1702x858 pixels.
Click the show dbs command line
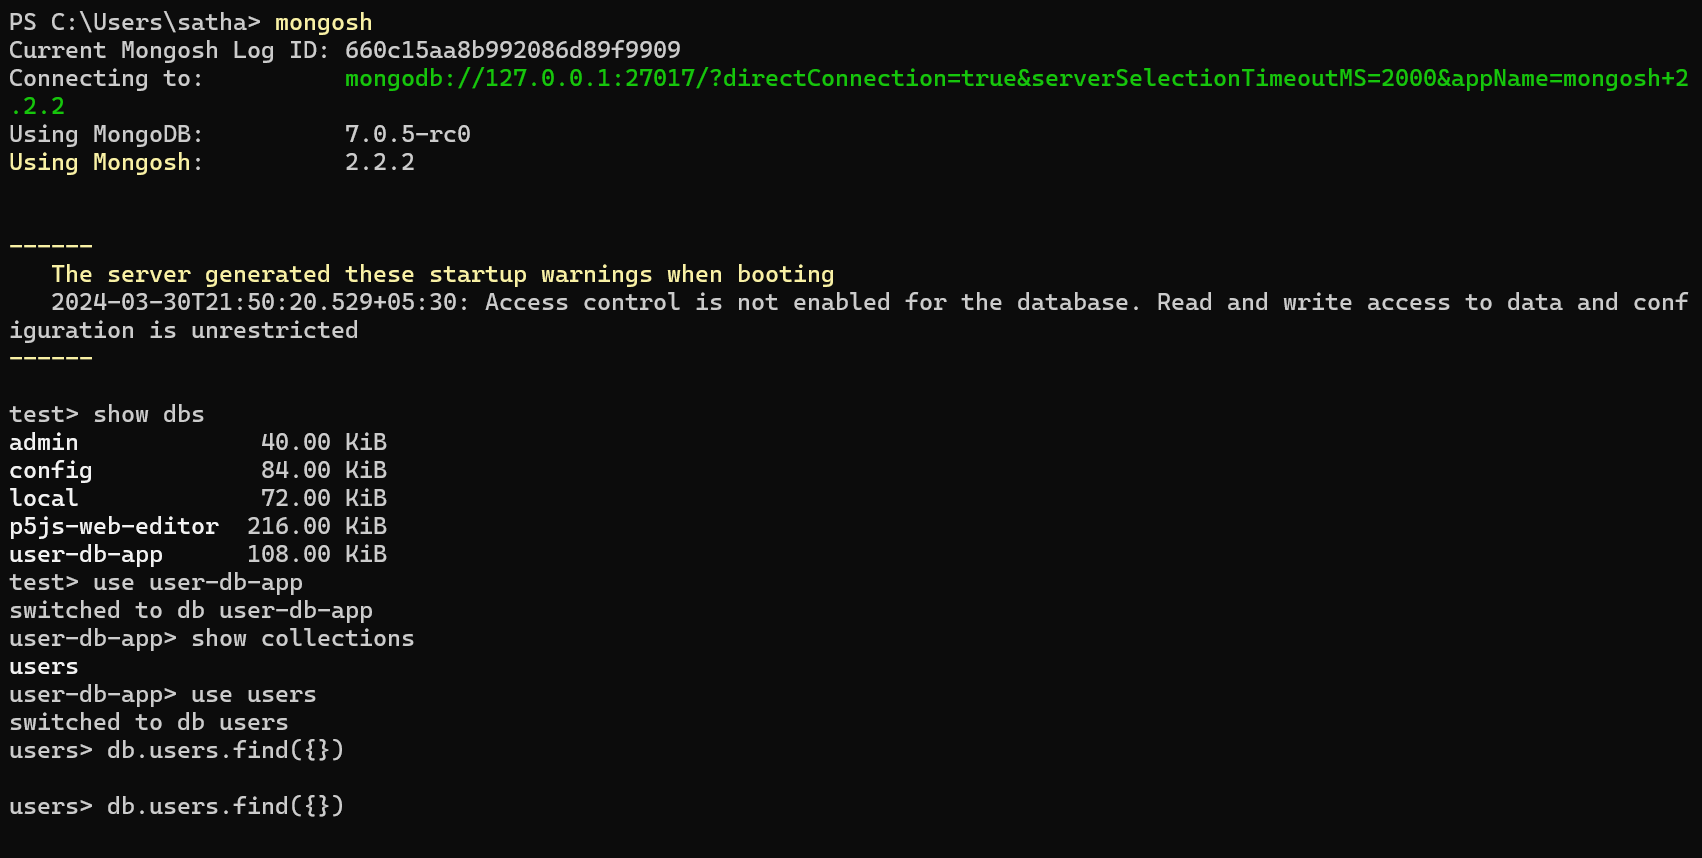(x=106, y=415)
